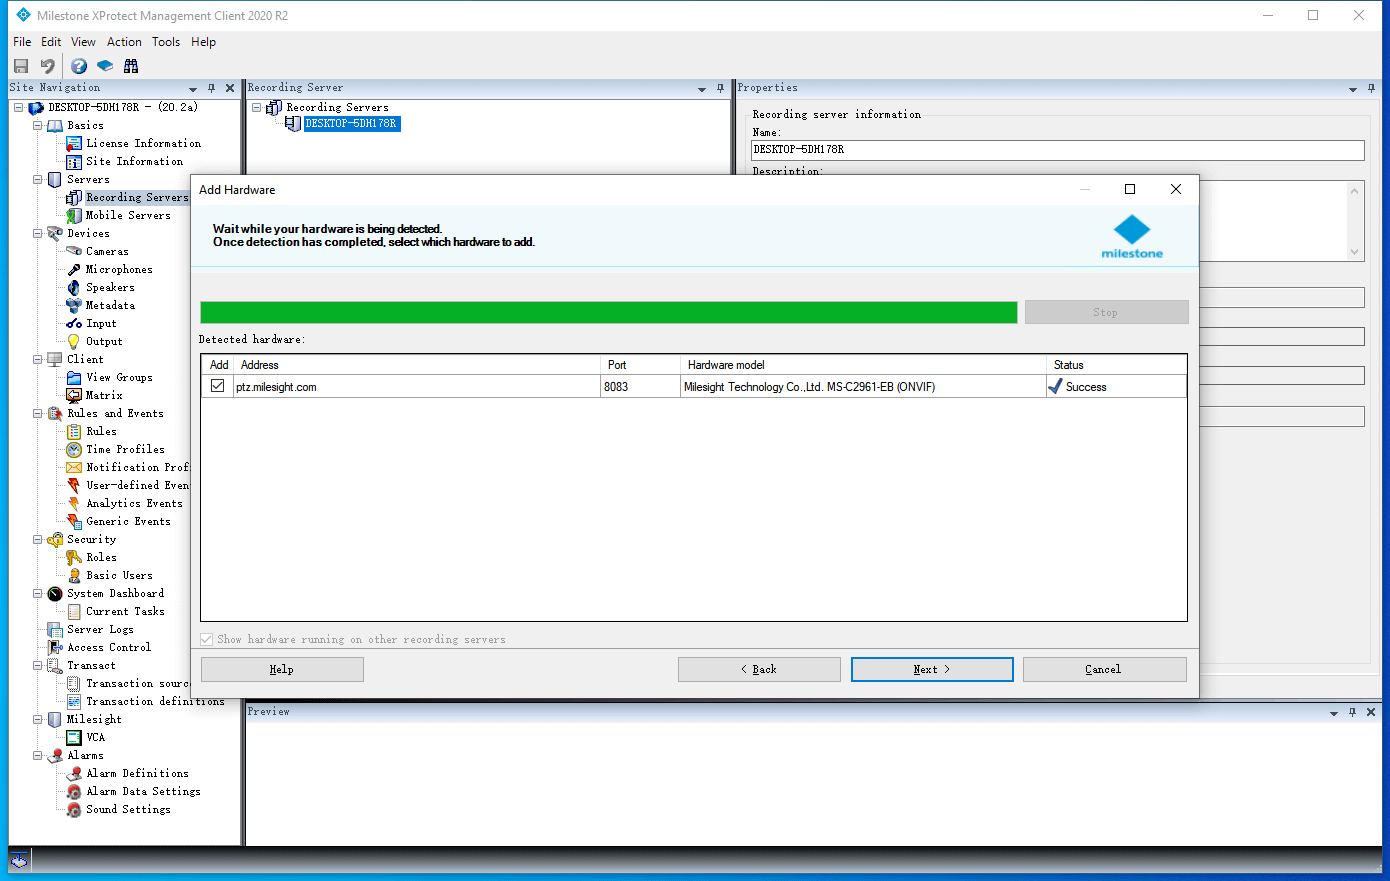Collapse the Devices tree node

coord(38,234)
